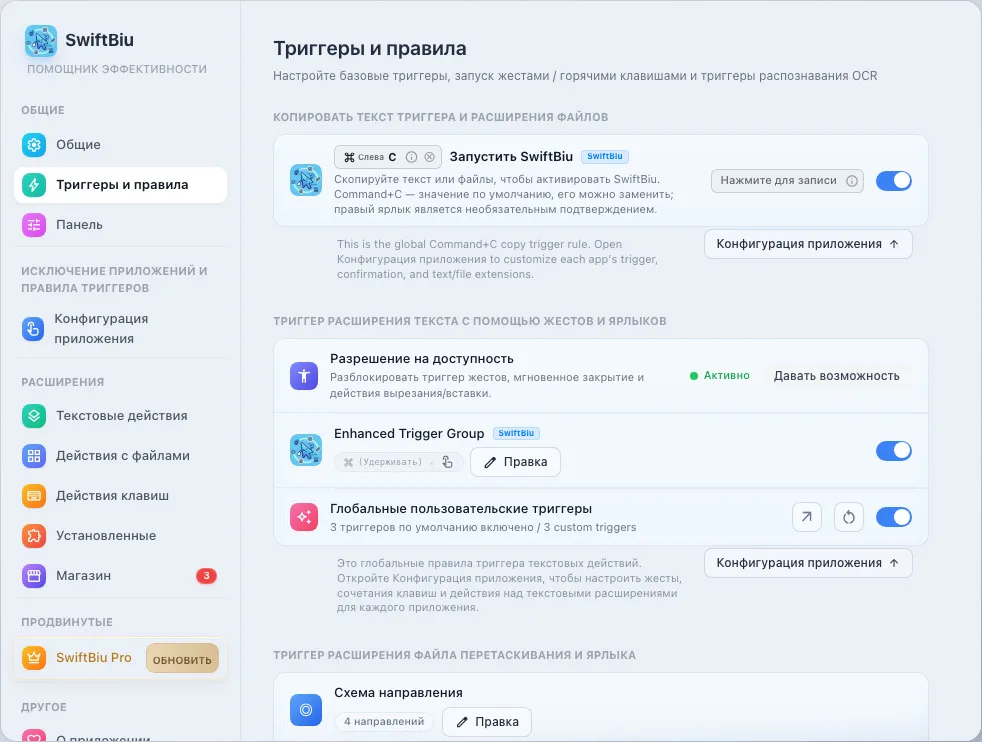The height and width of the screenshot is (742, 982).
Task: Toggle the Enhanced Trigger Group switch
Action: (894, 451)
